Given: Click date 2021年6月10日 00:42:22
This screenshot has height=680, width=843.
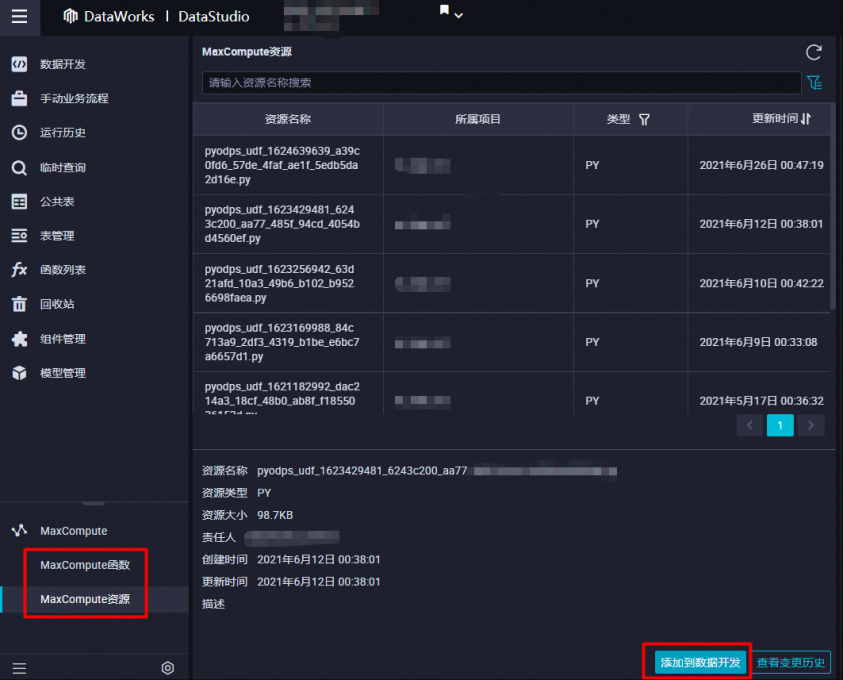Looking at the screenshot, I should [x=761, y=283].
